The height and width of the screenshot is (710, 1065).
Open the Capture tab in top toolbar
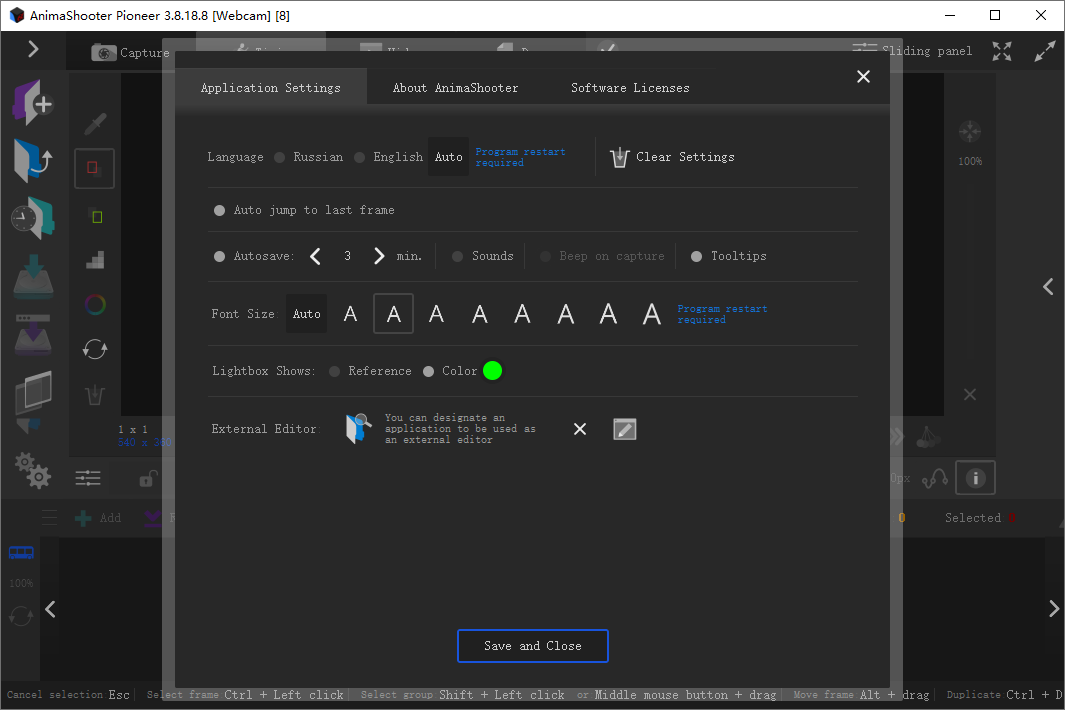[130, 52]
